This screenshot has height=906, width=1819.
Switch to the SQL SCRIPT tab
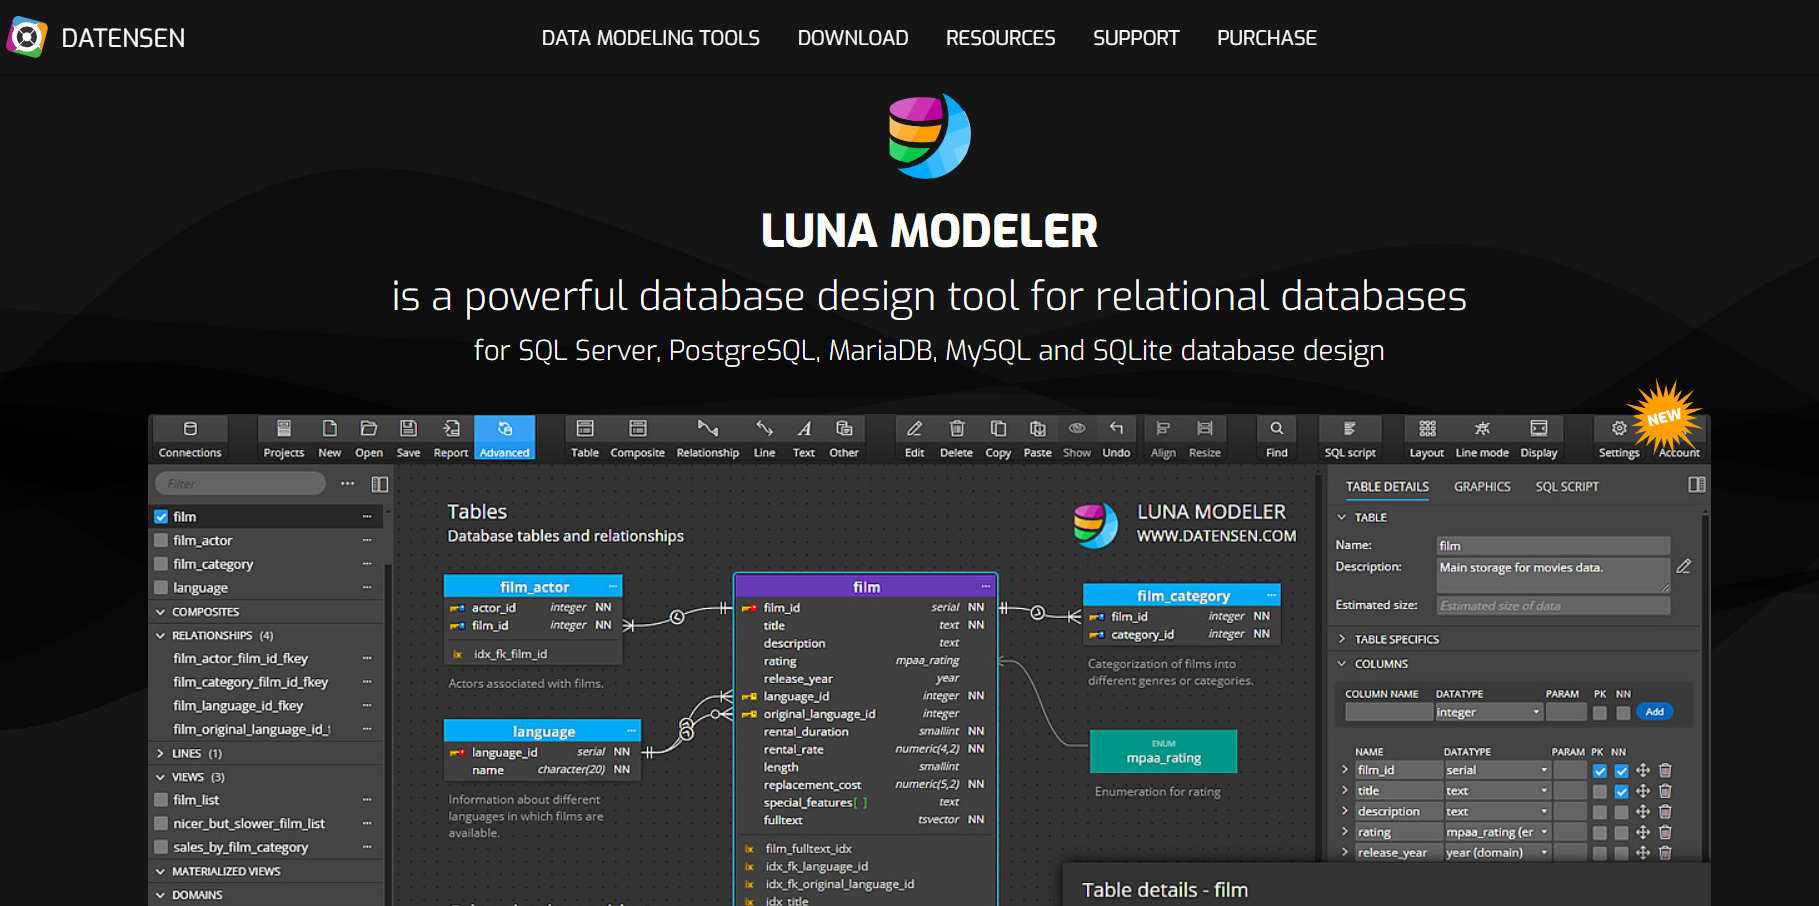pyautogui.click(x=1567, y=487)
